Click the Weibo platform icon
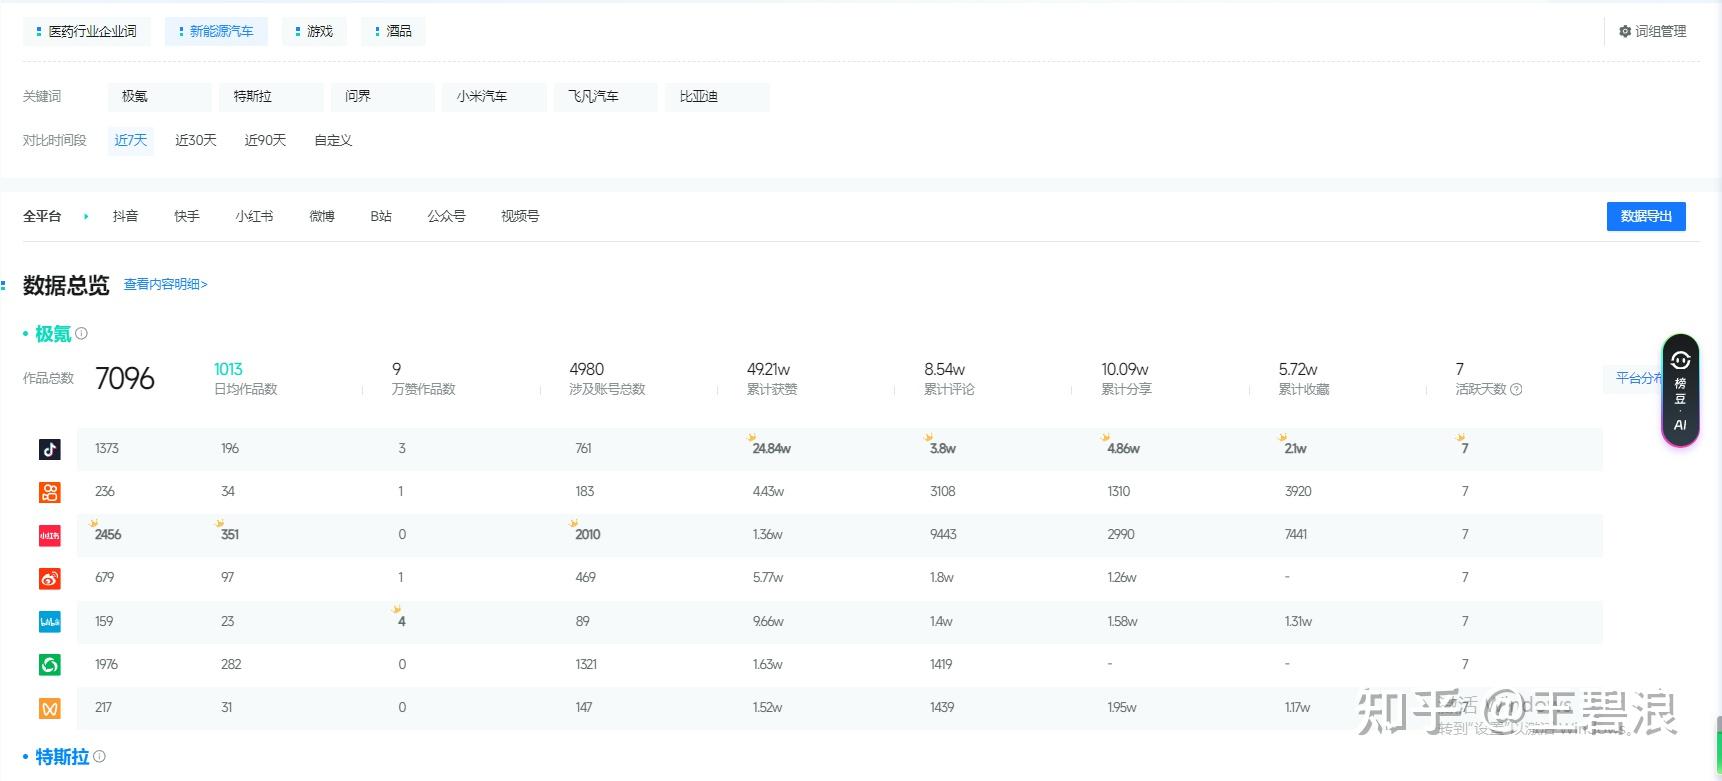This screenshot has width=1722, height=781. click(50, 578)
